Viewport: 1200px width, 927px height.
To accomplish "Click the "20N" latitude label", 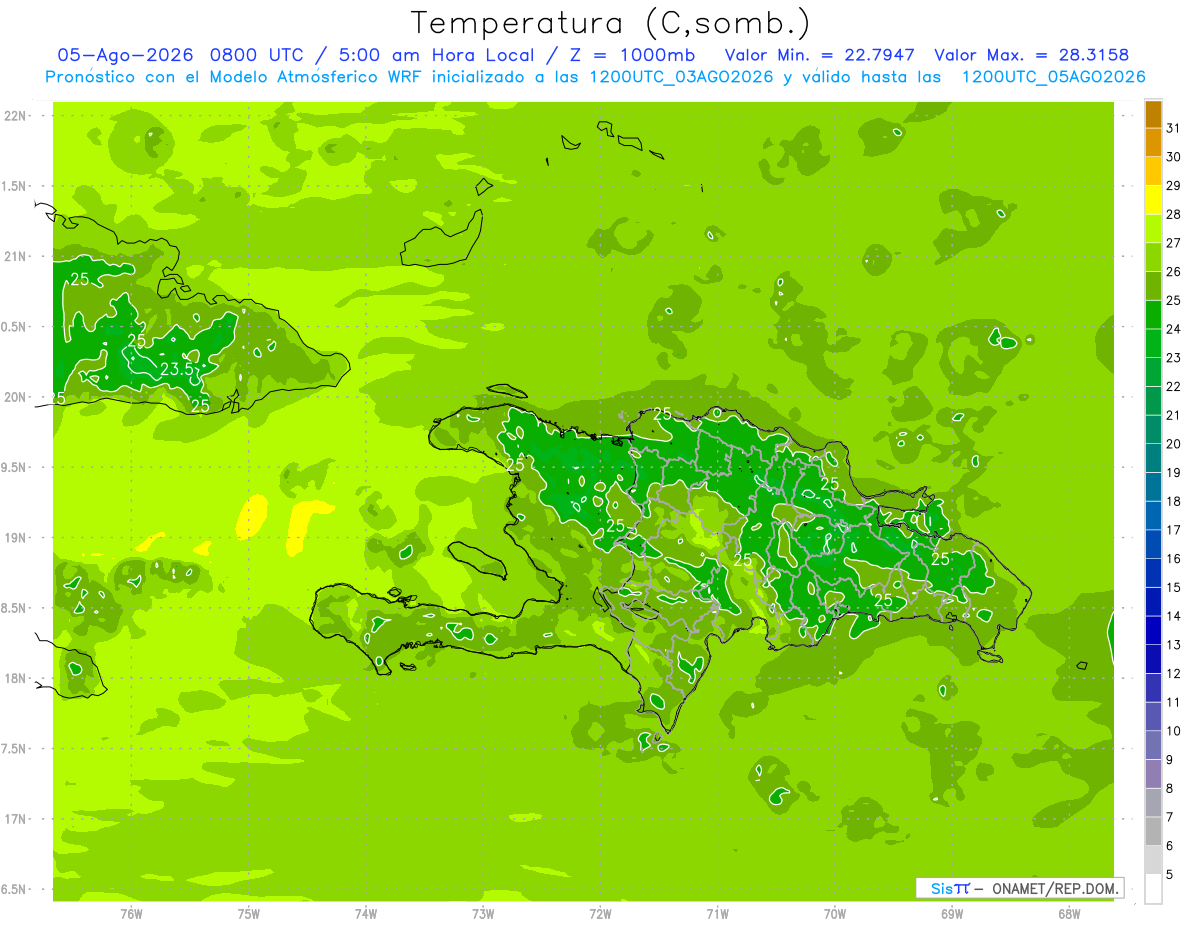I will point(15,397).
